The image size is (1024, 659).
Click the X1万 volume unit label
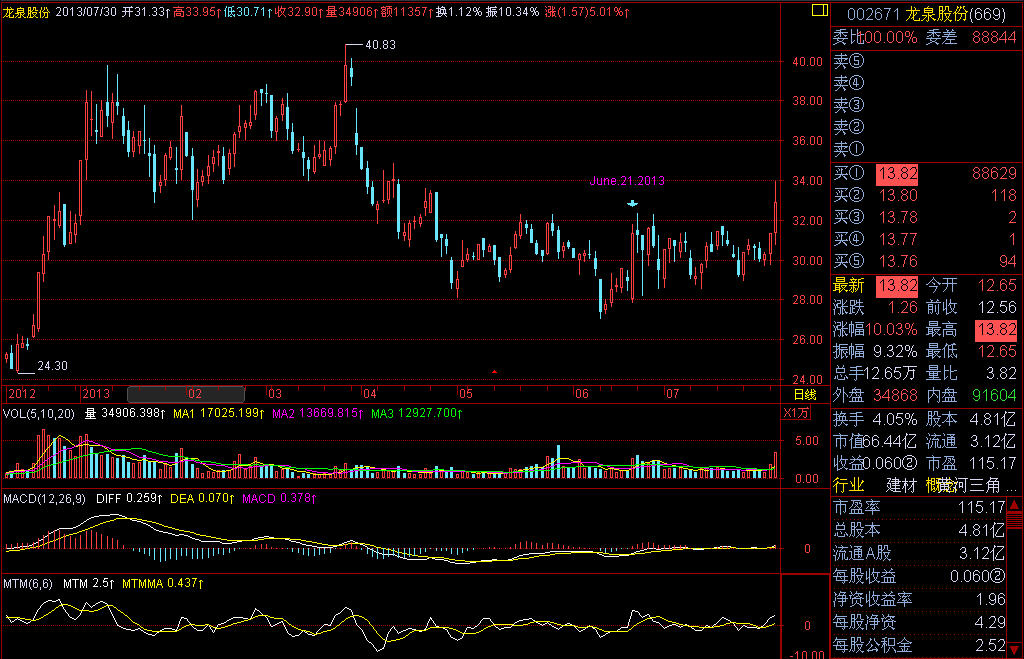click(796, 412)
